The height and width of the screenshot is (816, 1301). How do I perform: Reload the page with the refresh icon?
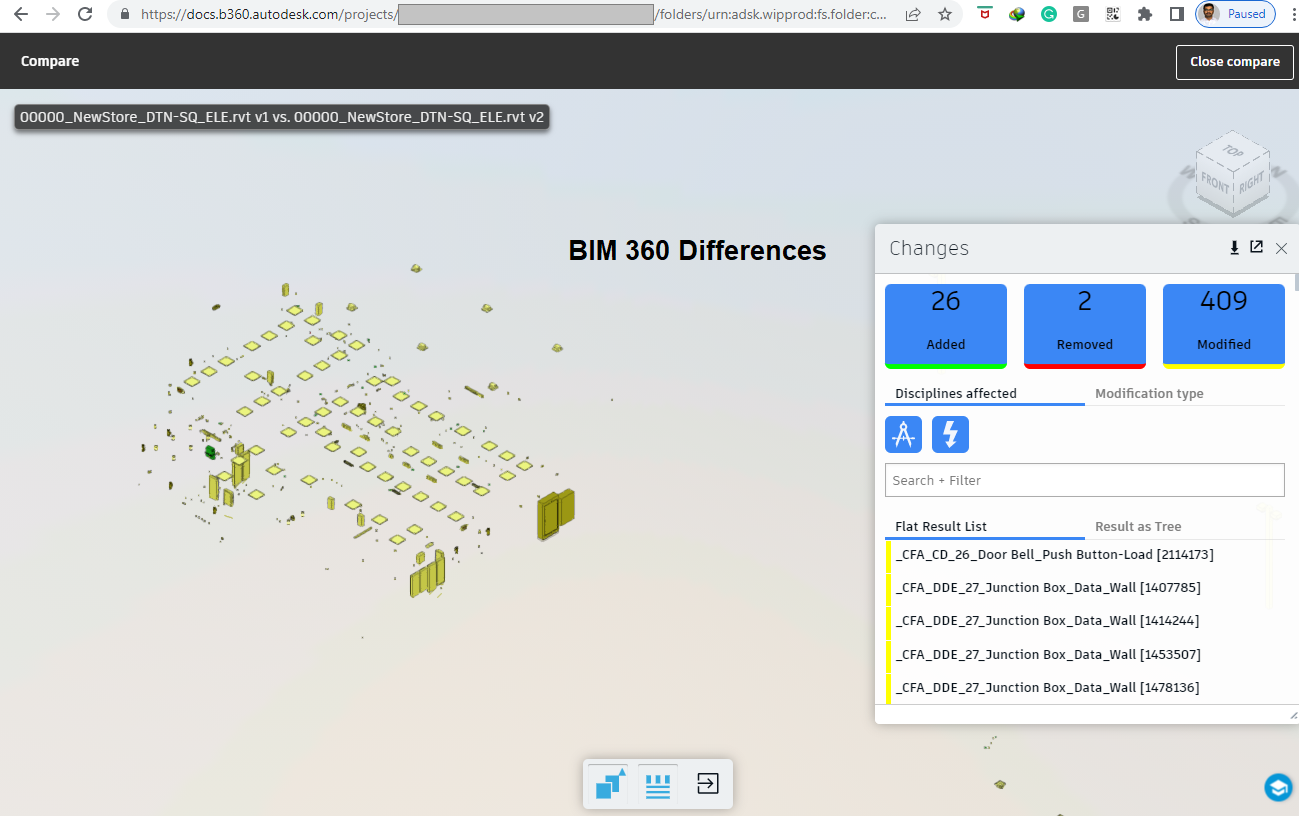coord(85,15)
